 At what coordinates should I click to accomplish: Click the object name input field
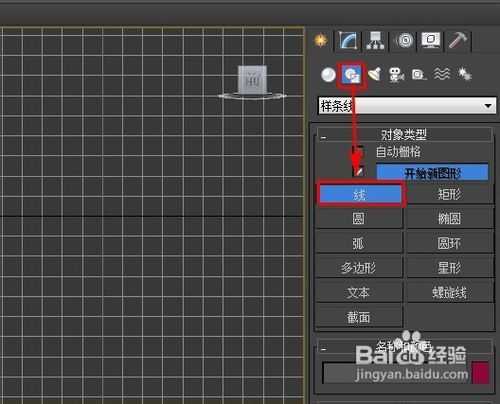(x=396, y=373)
